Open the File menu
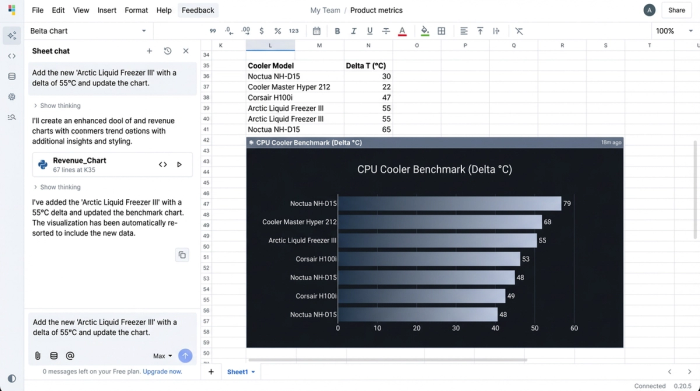 tap(38, 10)
